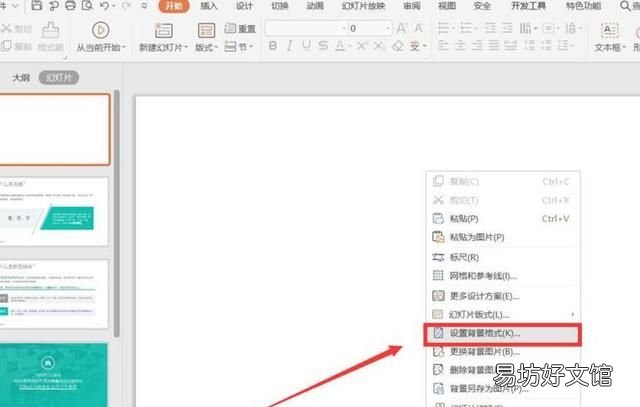The height and width of the screenshot is (407, 640).
Task: Open 网格和参考线(I) menu entry
Action: (x=502, y=276)
